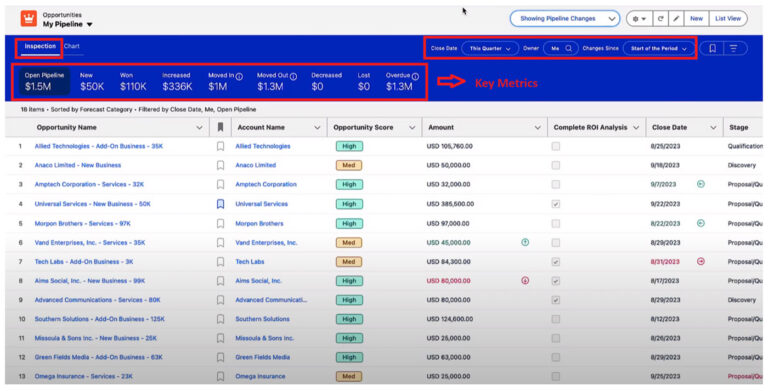Image resolution: width=768 pixels, height=391 pixels.
Task: Click the refresh list icon
Action: (660, 19)
